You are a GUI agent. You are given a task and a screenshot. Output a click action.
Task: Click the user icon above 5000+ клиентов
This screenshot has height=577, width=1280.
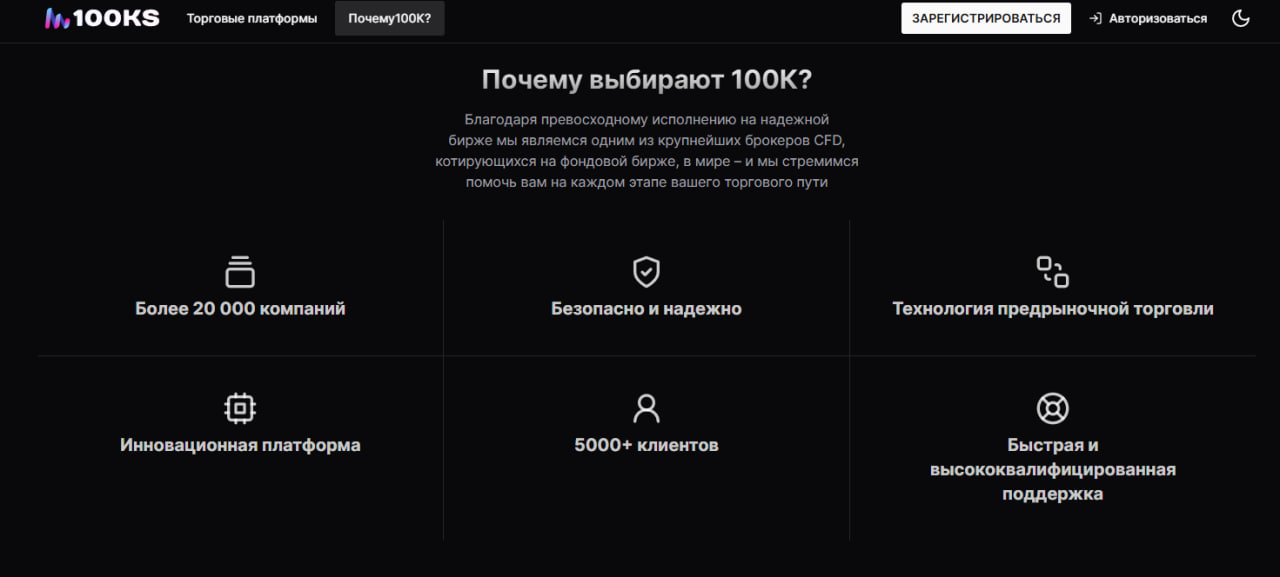pyautogui.click(x=646, y=408)
